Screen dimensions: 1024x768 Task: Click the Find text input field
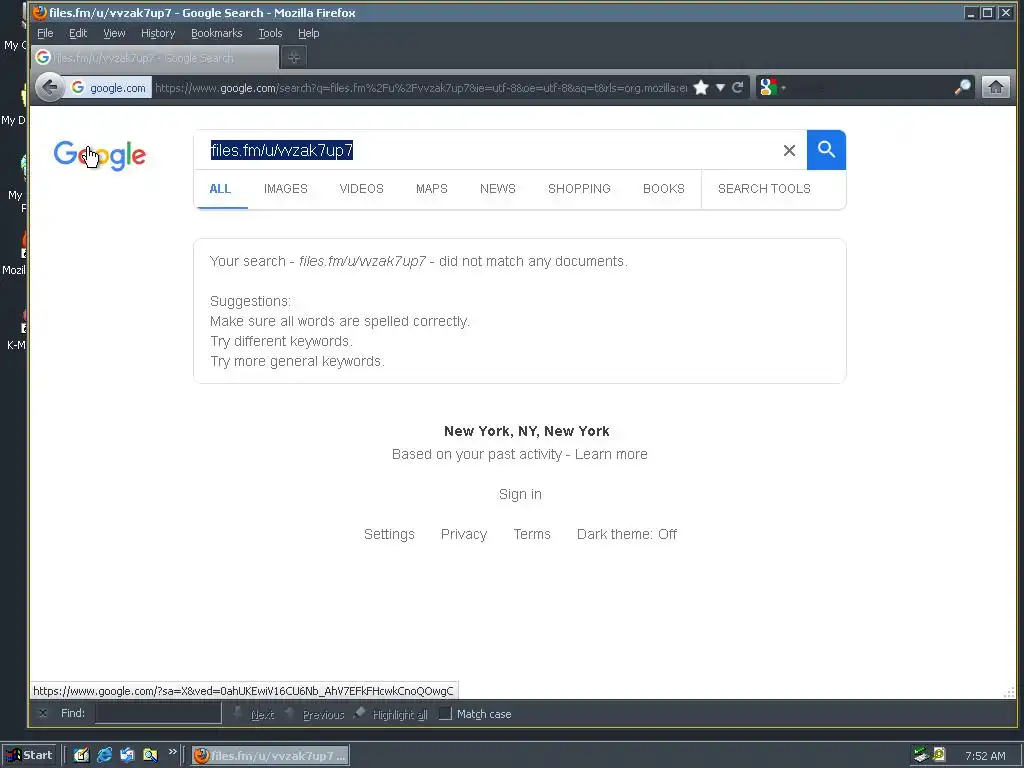coord(158,713)
